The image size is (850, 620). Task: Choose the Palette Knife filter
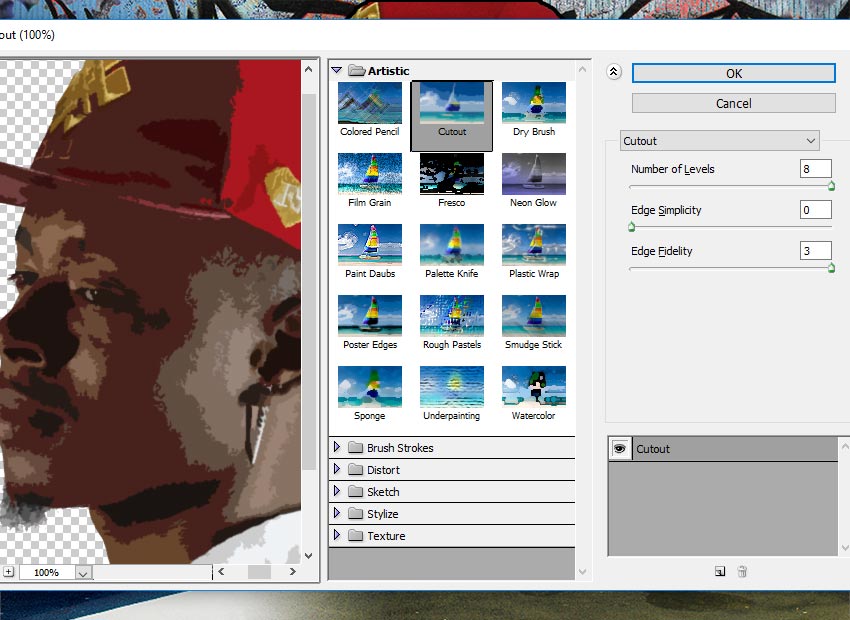tap(452, 245)
